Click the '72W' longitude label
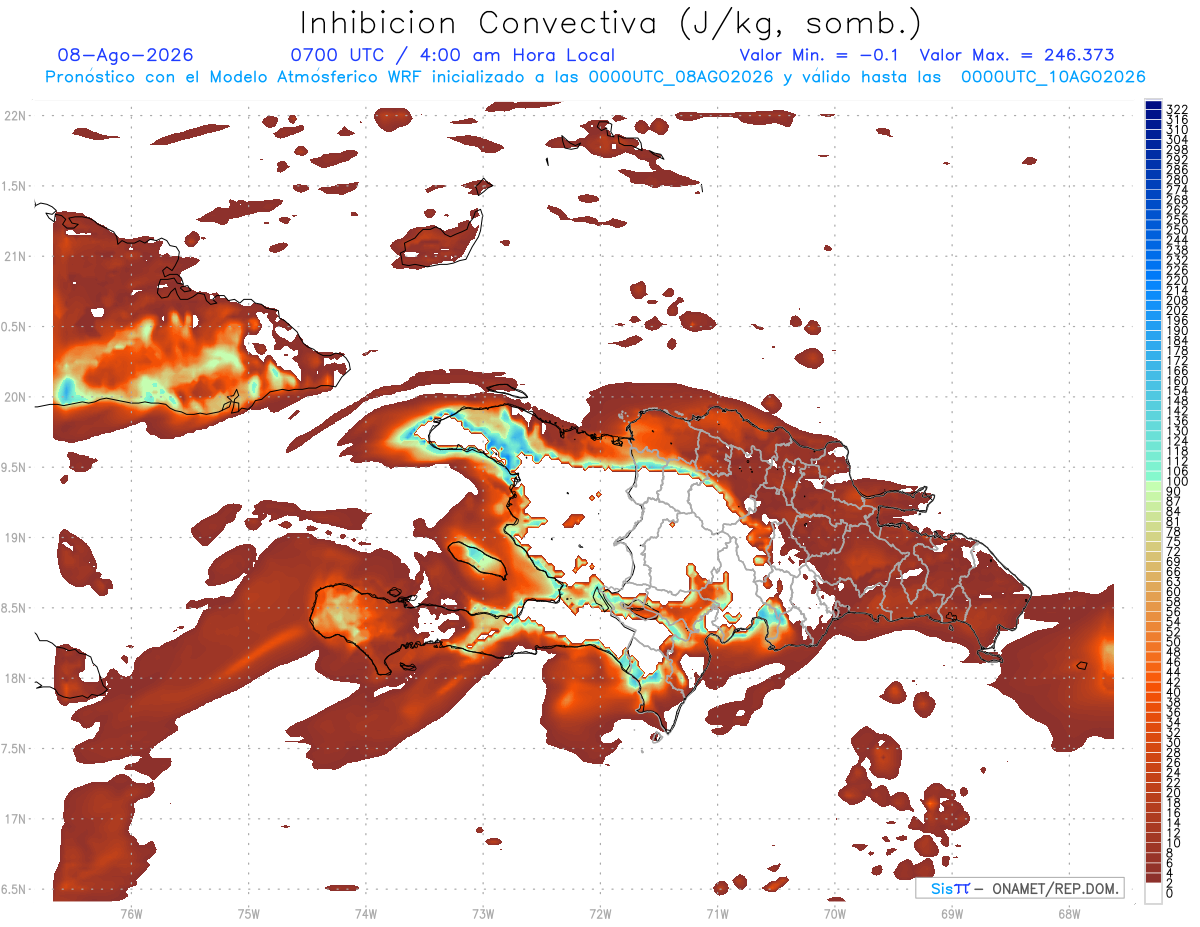The image size is (1200, 927). pyautogui.click(x=600, y=913)
